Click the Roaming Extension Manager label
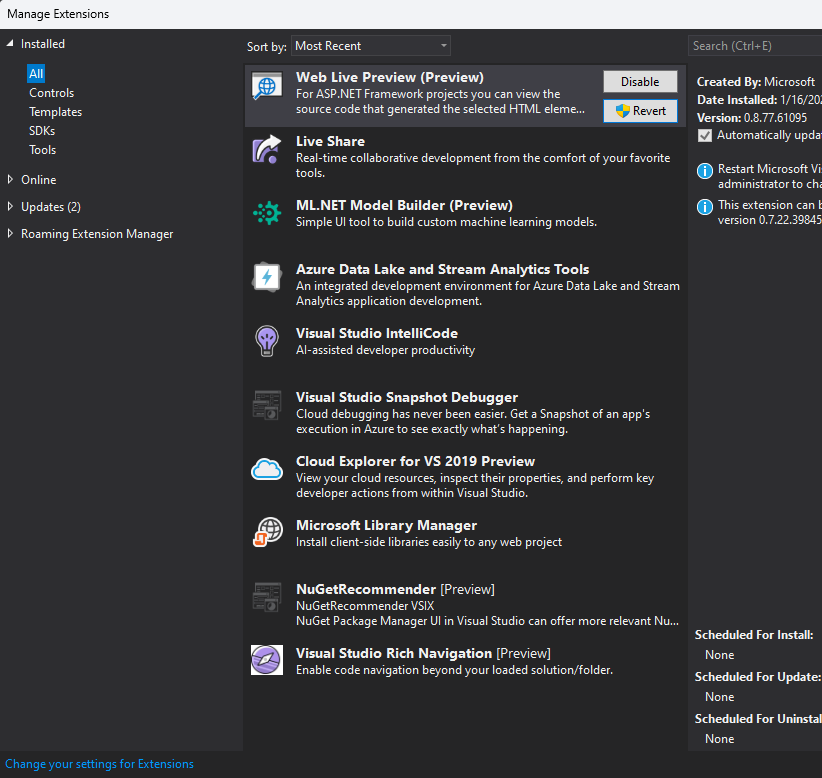The image size is (822, 778). click(x=97, y=234)
